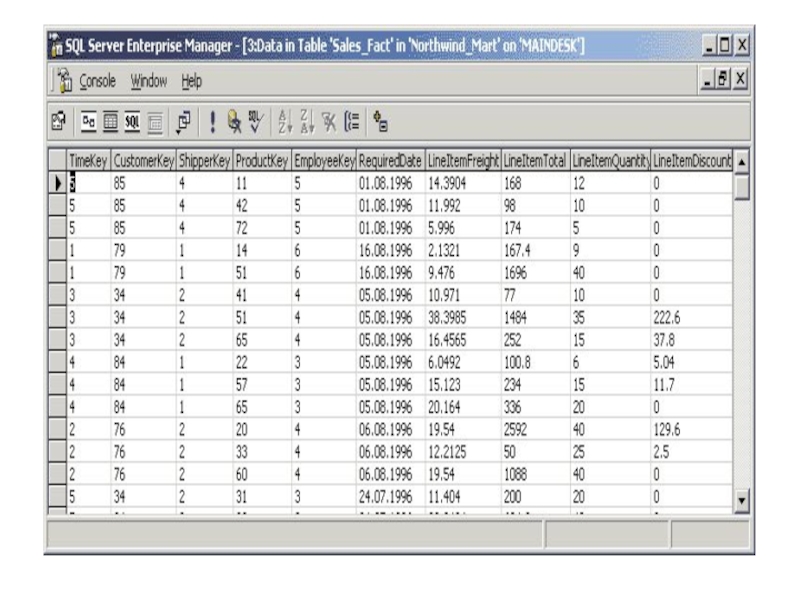Click the Group By icon
The height and width of the screenshot is (600, 800).
352,121
